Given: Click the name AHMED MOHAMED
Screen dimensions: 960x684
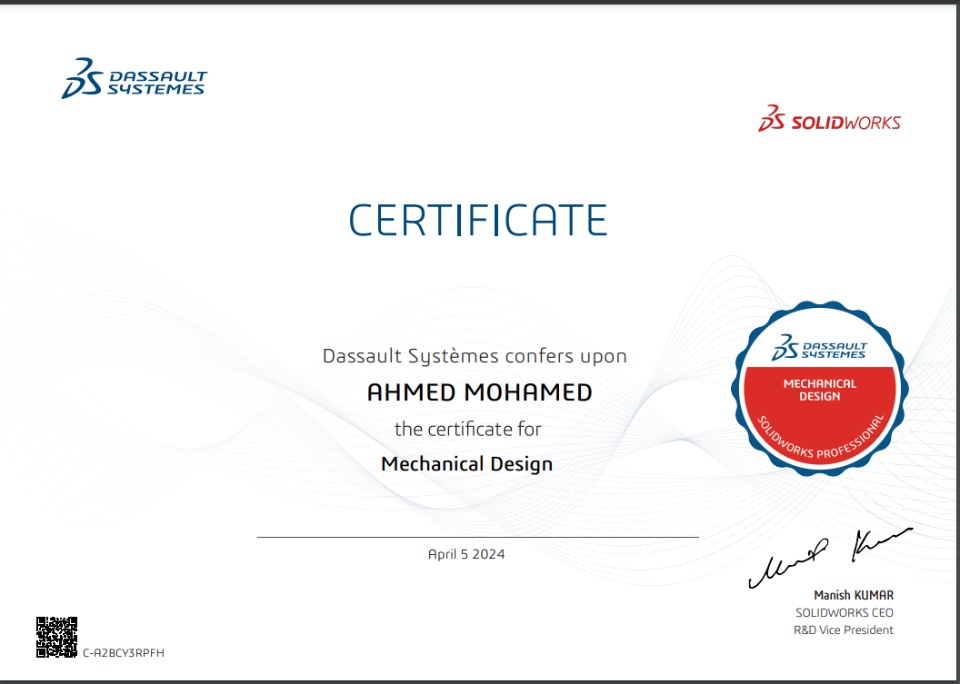Looking at the screenshot, I should coord(479,393).
